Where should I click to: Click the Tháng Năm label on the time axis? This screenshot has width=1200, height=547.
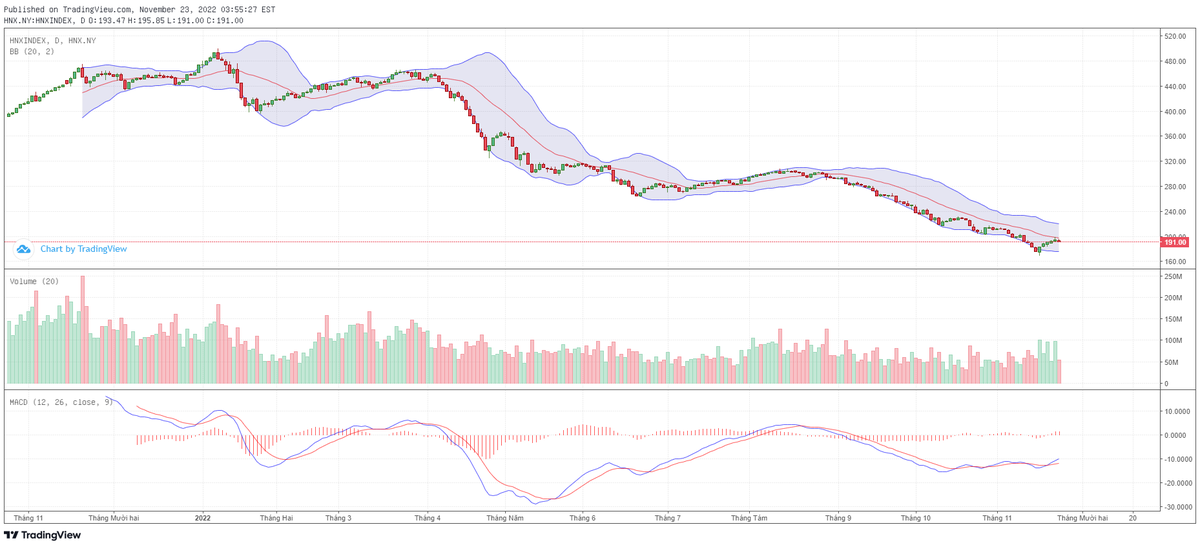coord(505,518)
